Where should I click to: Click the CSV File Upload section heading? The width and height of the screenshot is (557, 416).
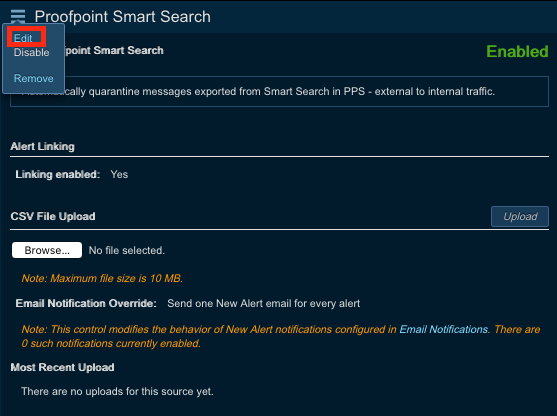tap(53, 216)
